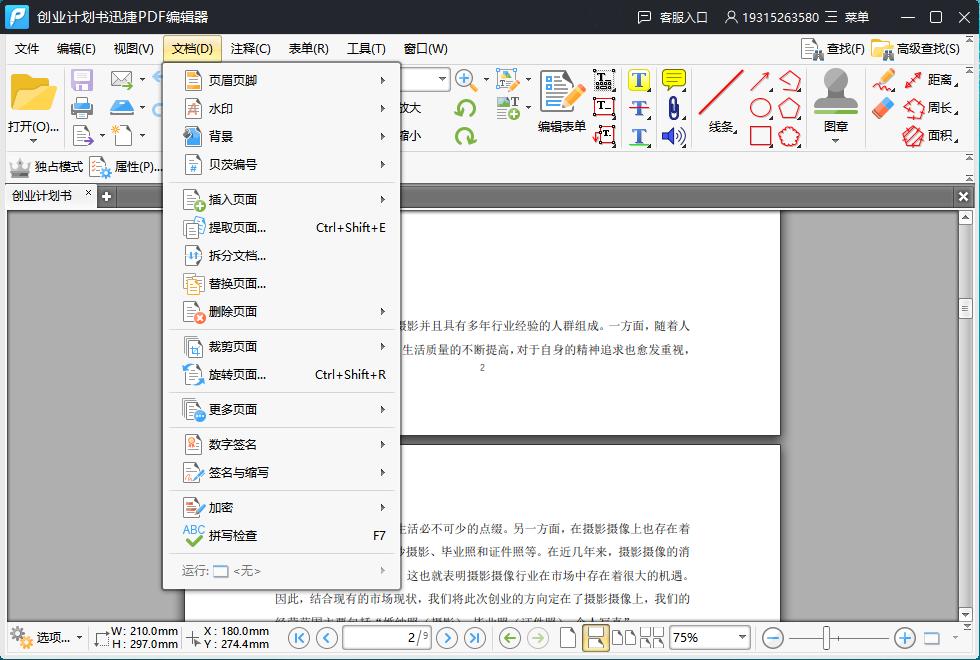980x660 pixels.
Task: Pick the attachment paperclip annotation tool
Action: 673,107
